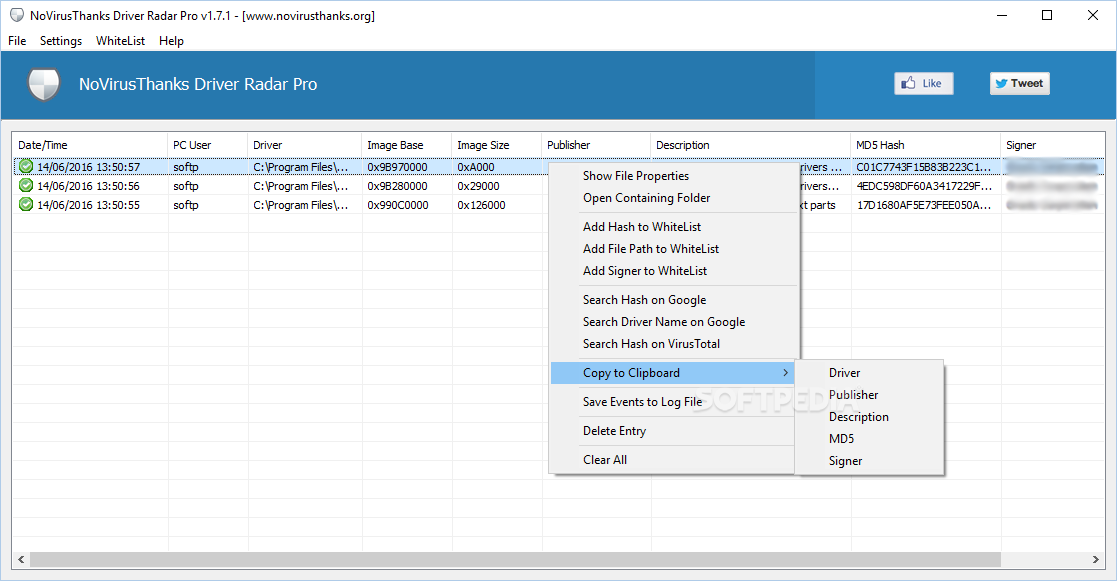1117x581 pixels.
Task: Click driver path in the 13:50:55 row
Action: [301, 205]
